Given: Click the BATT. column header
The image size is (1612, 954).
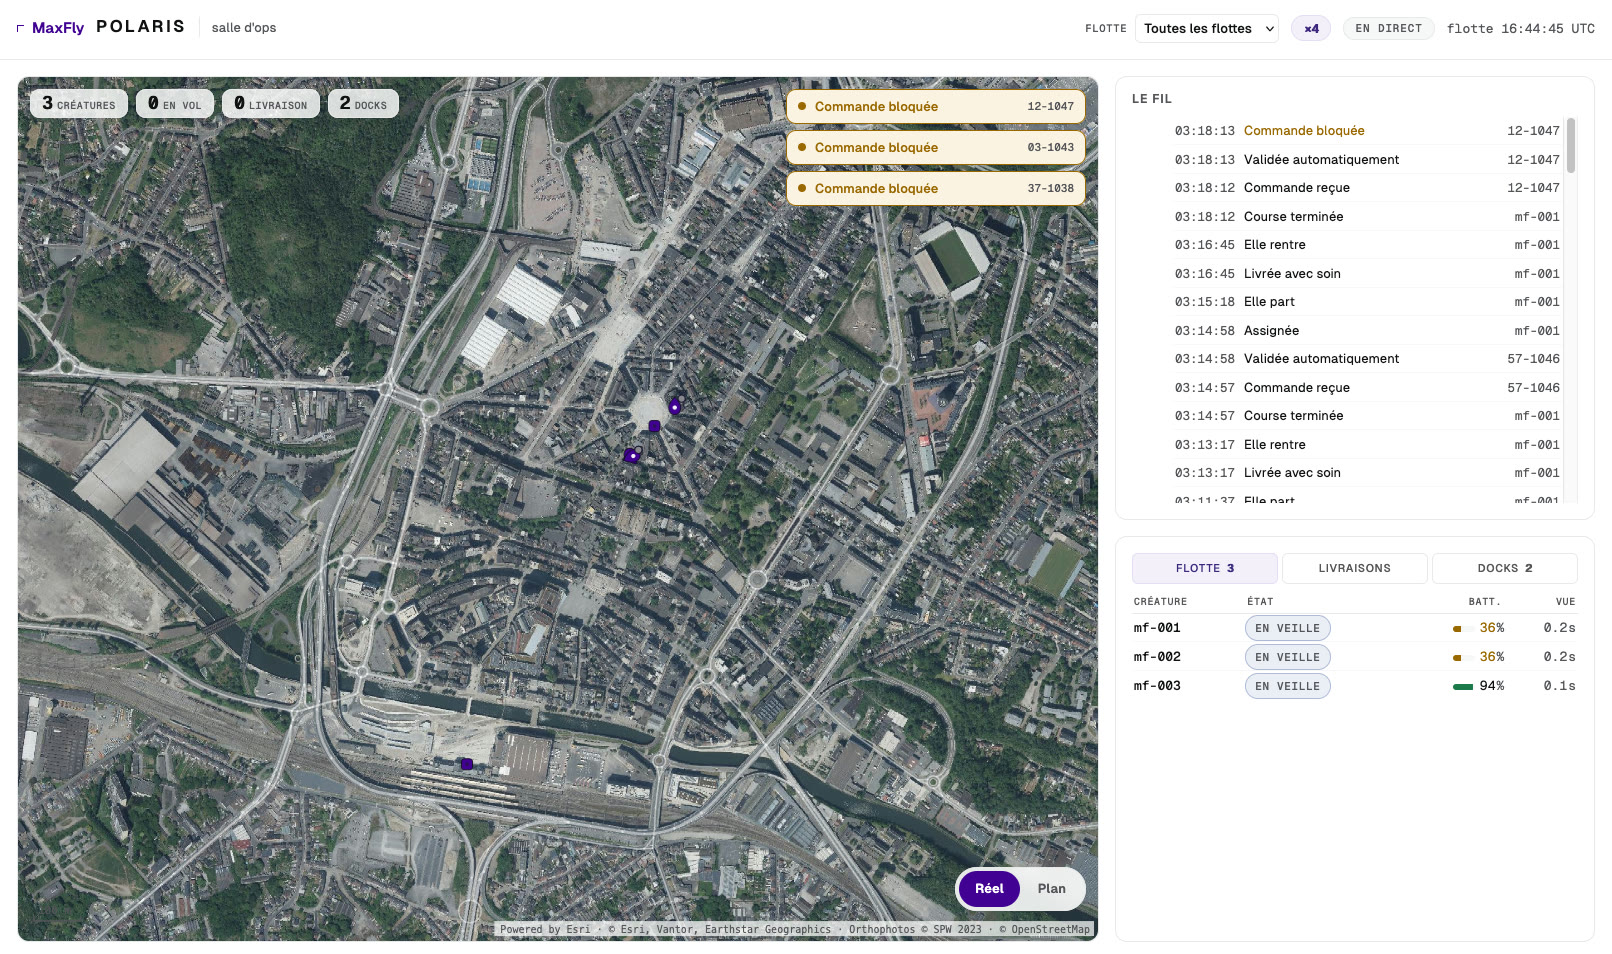Looking at the screenshot, I should click(x=1484, y=602).
